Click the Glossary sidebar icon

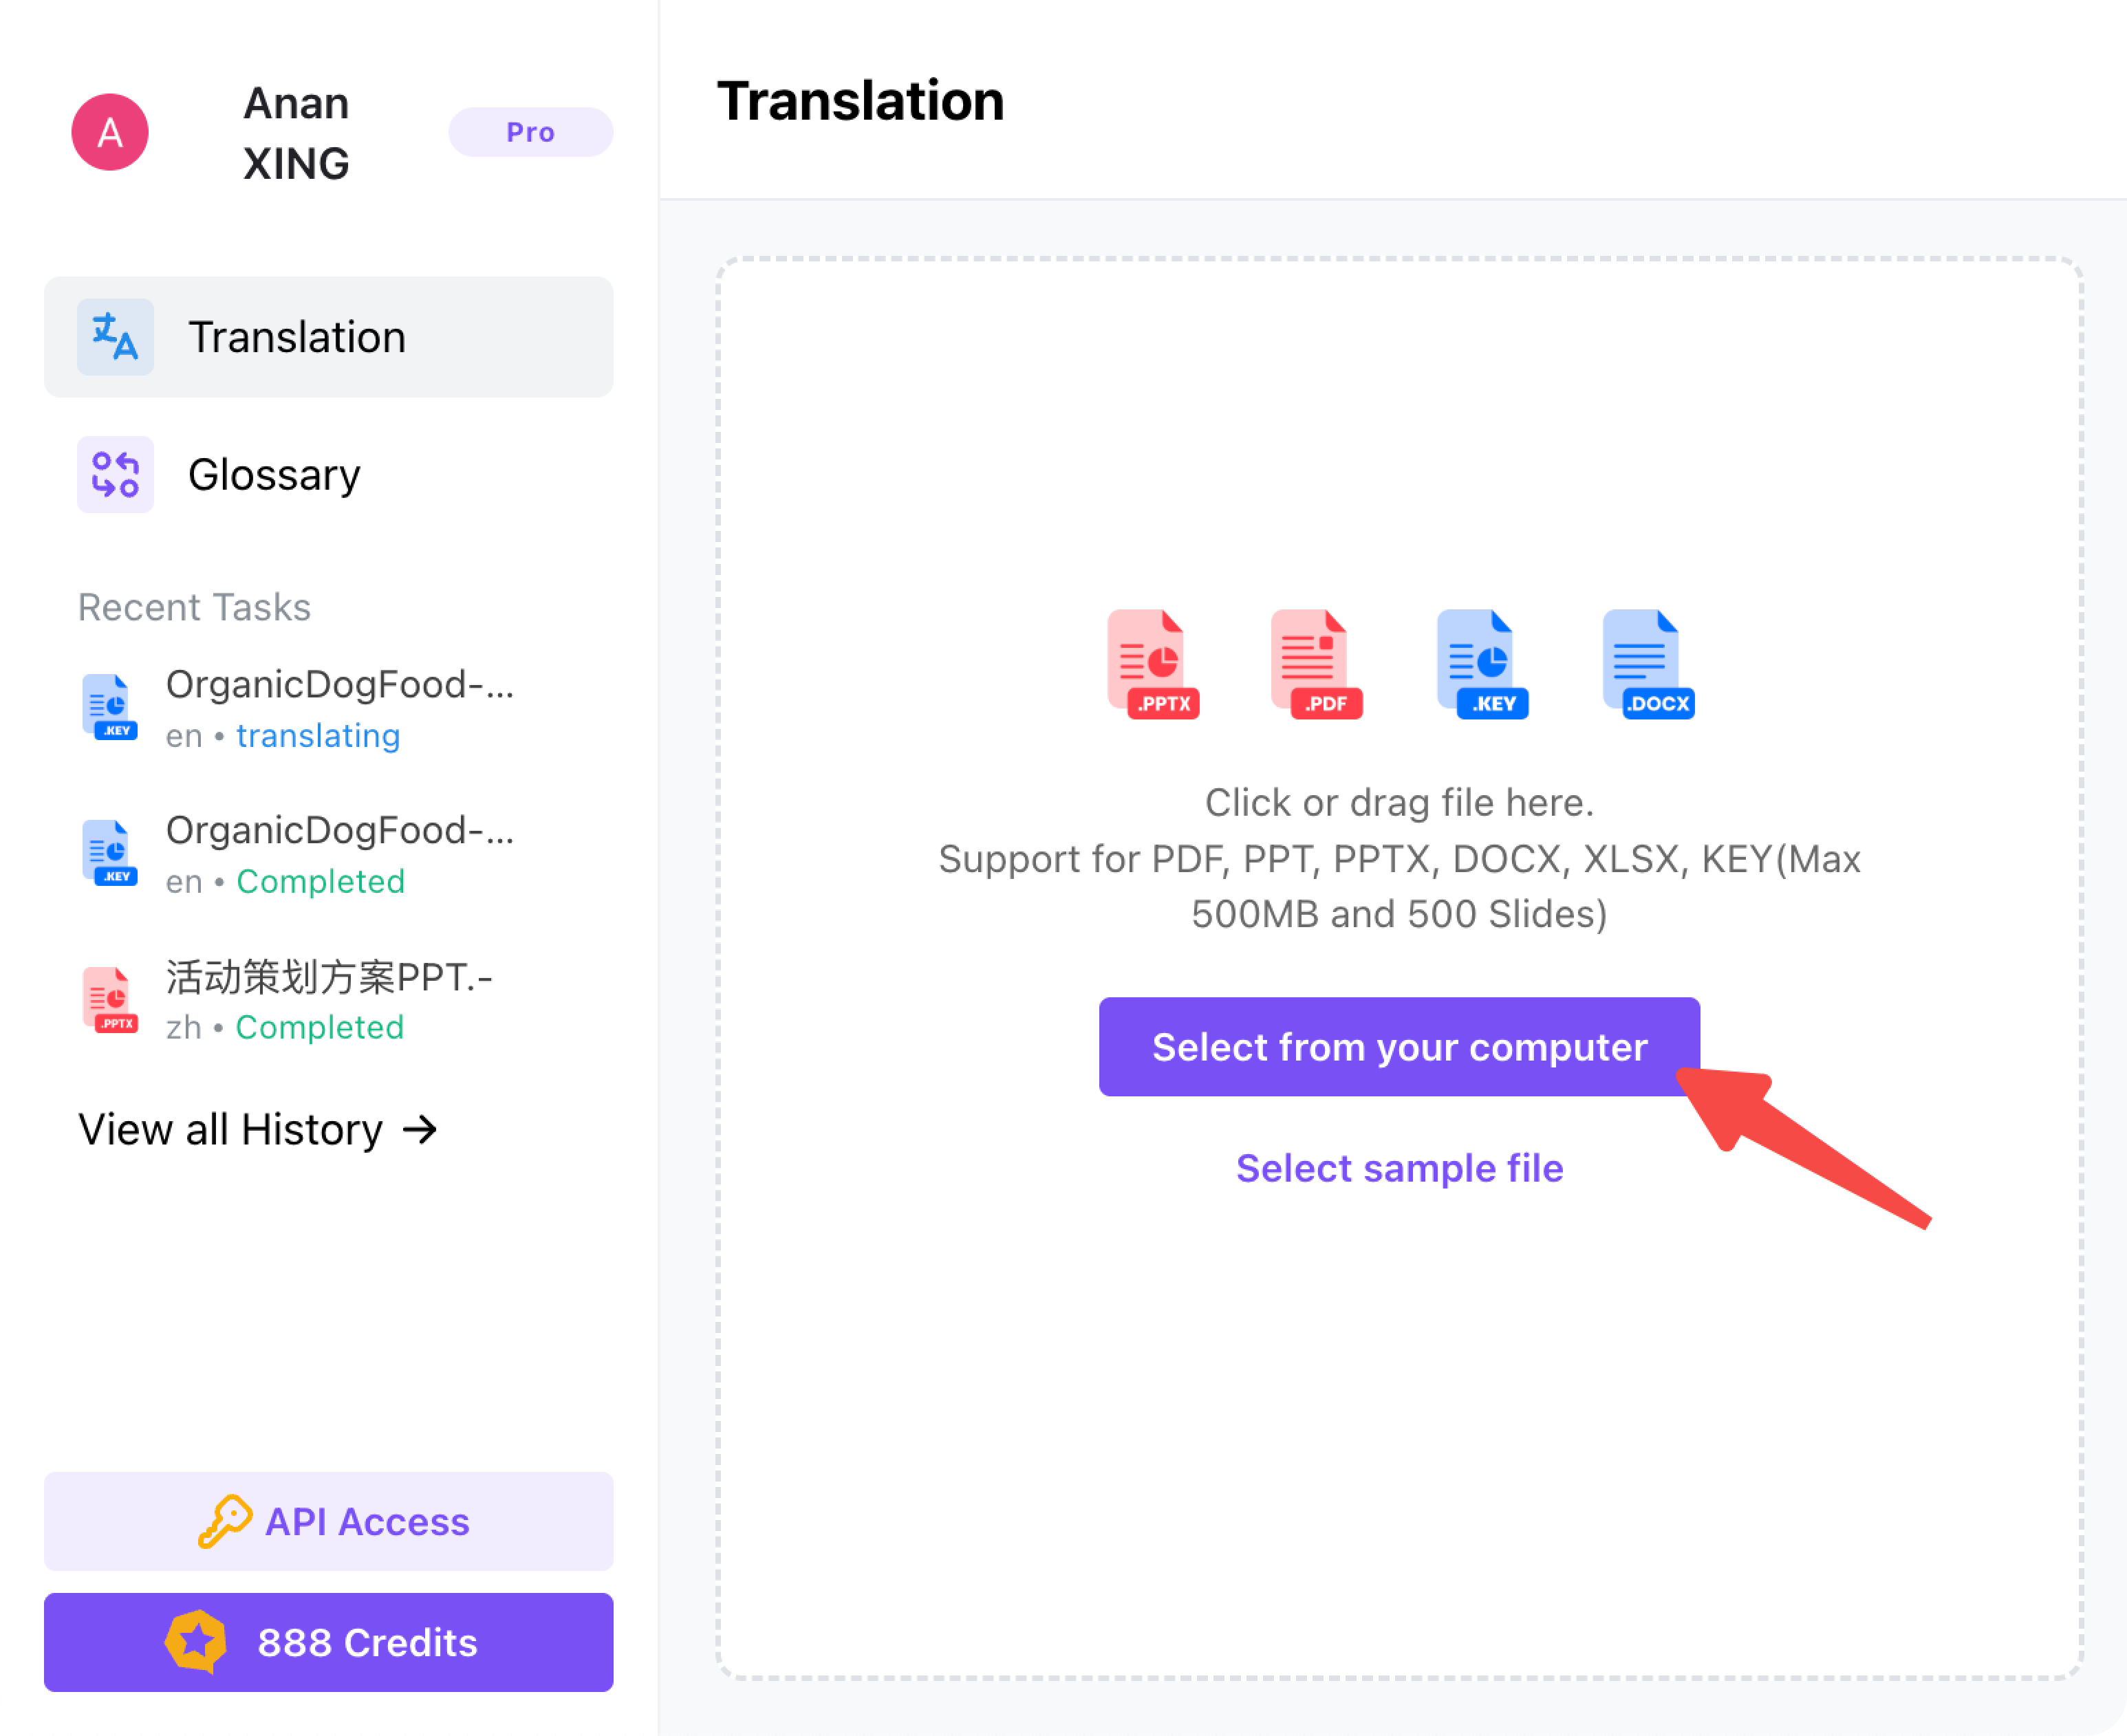point(116,474)
